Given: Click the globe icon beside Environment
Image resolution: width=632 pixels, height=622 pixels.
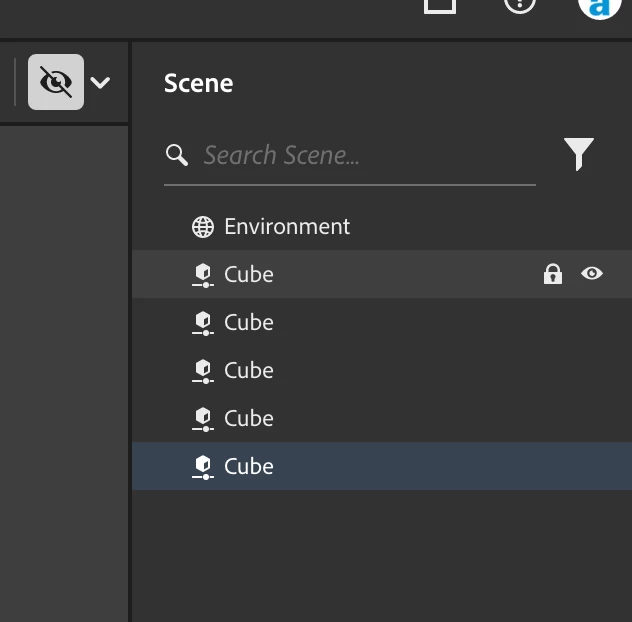Looking at the screenshot, I should click(x=203, y=227).
